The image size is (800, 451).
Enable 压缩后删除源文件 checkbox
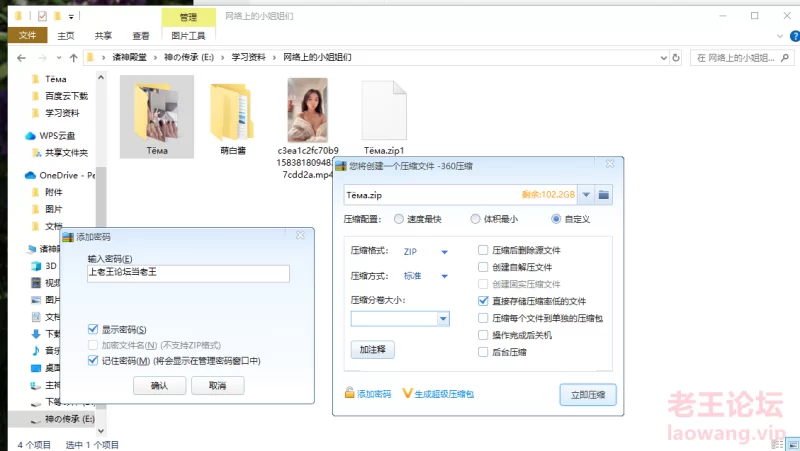[484, 250]
